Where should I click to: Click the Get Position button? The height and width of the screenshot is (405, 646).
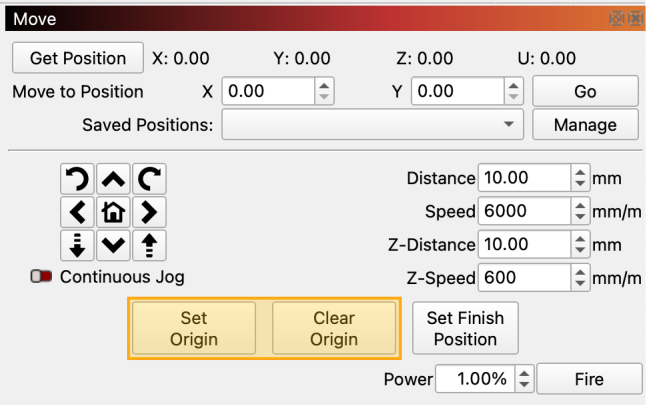pyautogui.click(x=78, y=58)
